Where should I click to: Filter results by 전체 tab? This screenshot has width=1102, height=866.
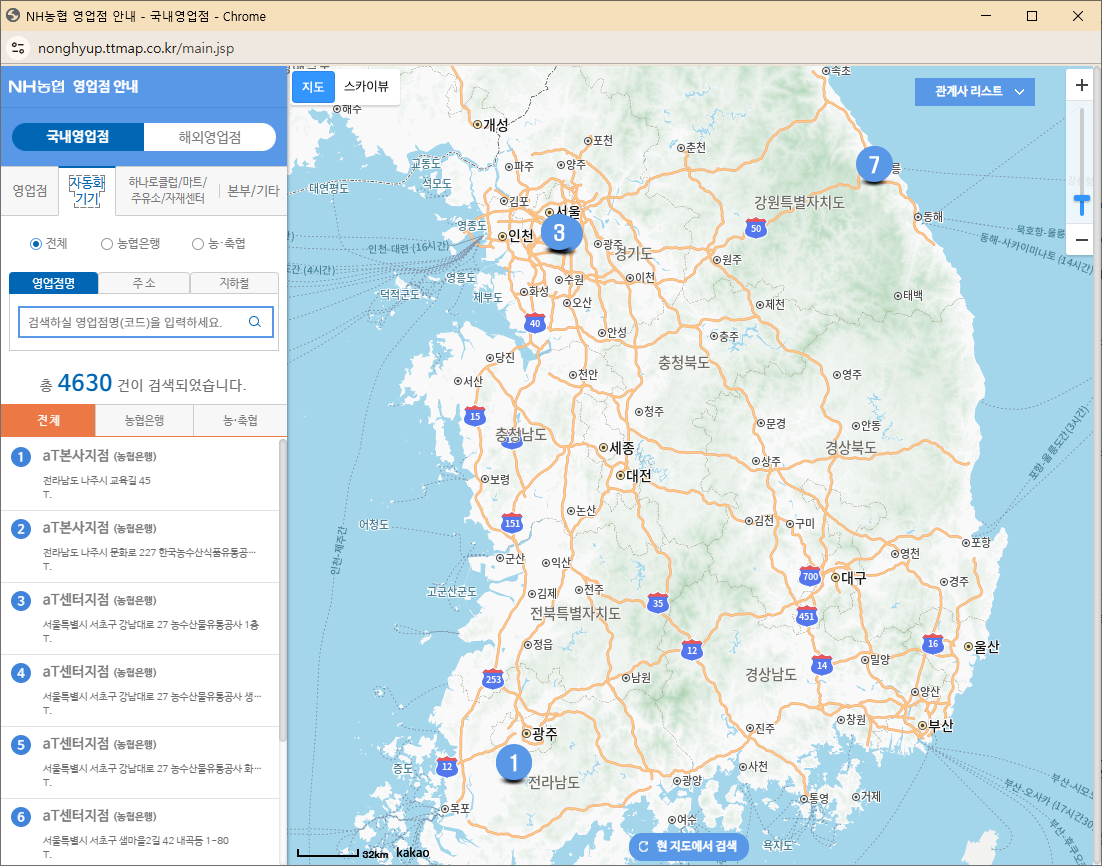pyautogui.click(x=48, y=420)
